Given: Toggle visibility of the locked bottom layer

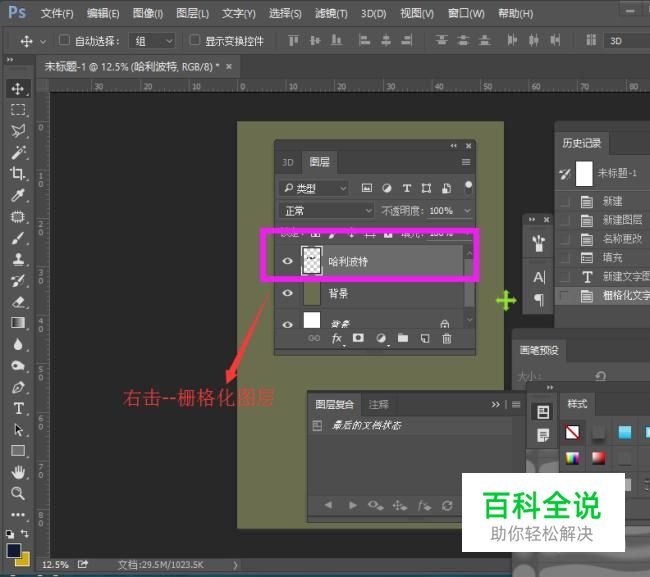Looking at the screenshot, I should tap(287, 325).
